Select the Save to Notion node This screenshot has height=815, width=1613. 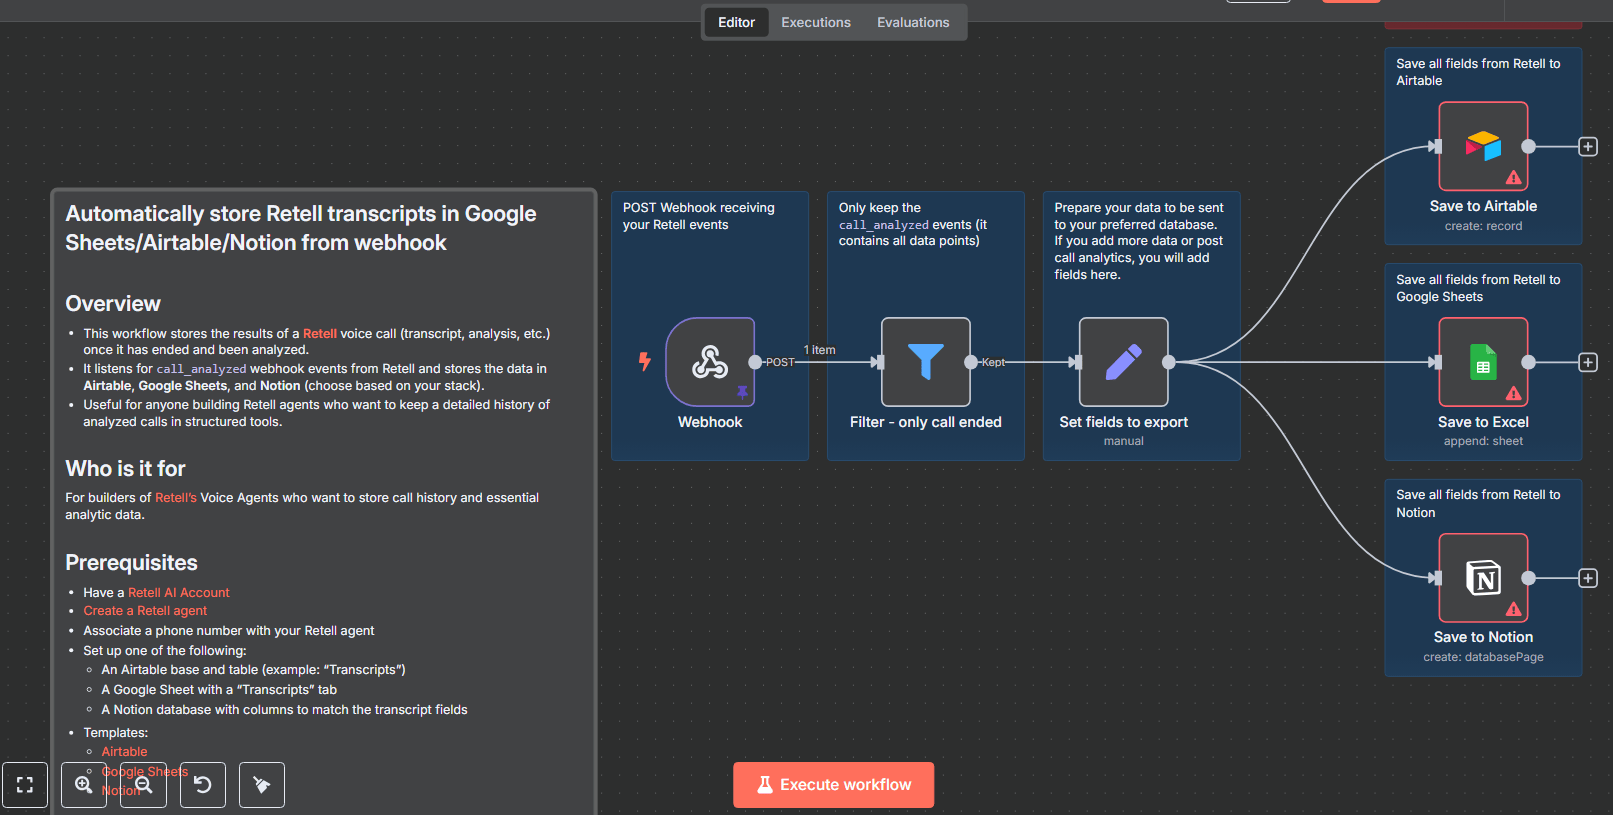[x=1483, y=578]
